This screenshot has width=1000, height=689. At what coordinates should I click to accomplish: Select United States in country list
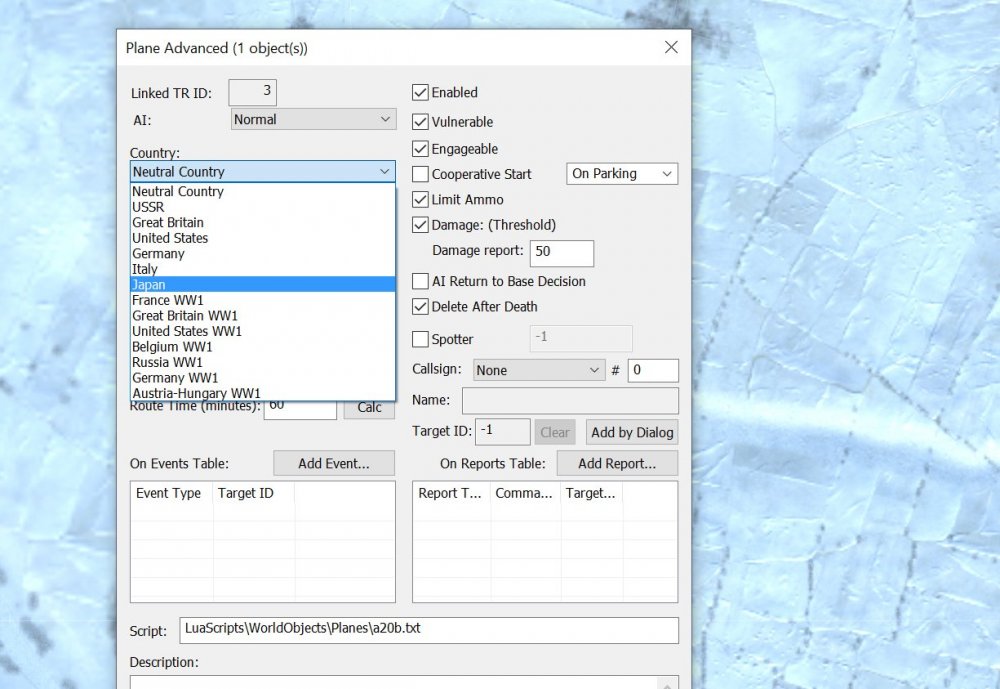170,238
